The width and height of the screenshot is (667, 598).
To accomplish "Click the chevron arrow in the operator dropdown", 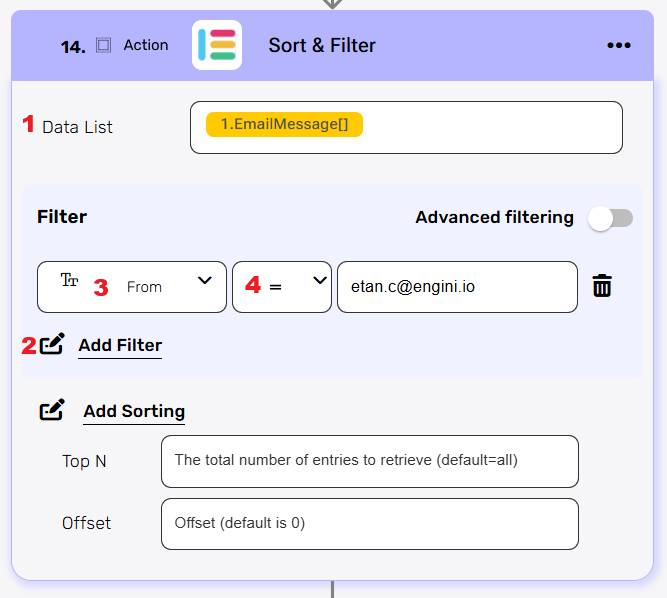I will pos(320,281).
